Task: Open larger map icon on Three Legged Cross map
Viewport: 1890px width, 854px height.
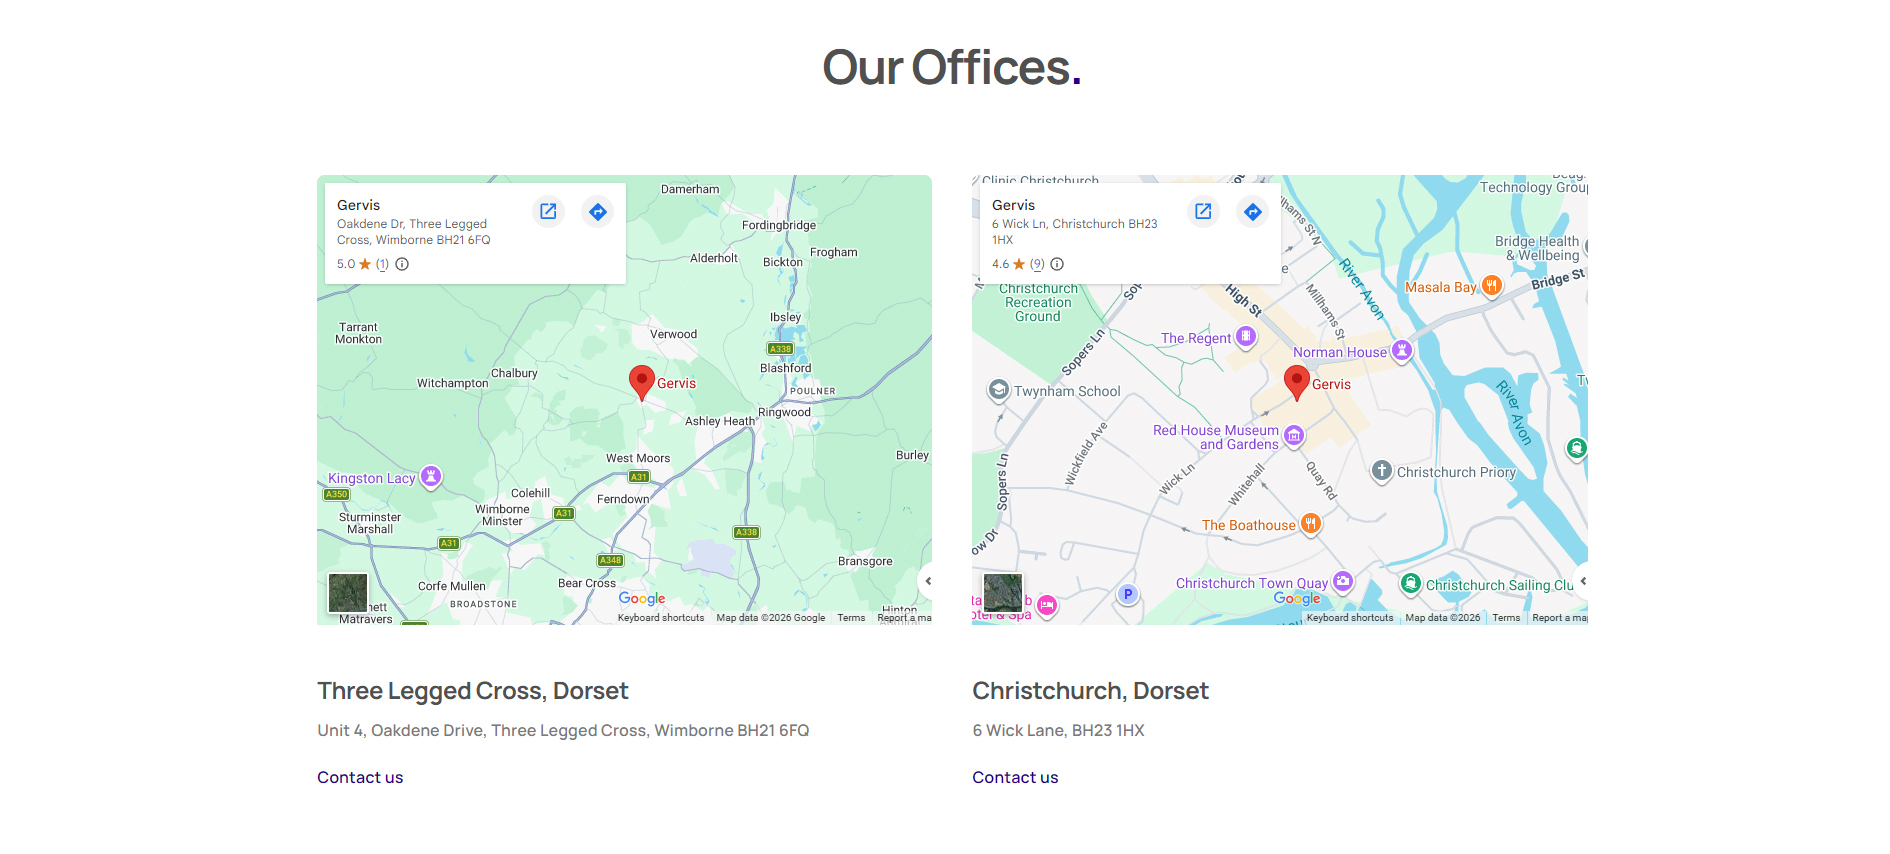Action: [x=548, y=211]
